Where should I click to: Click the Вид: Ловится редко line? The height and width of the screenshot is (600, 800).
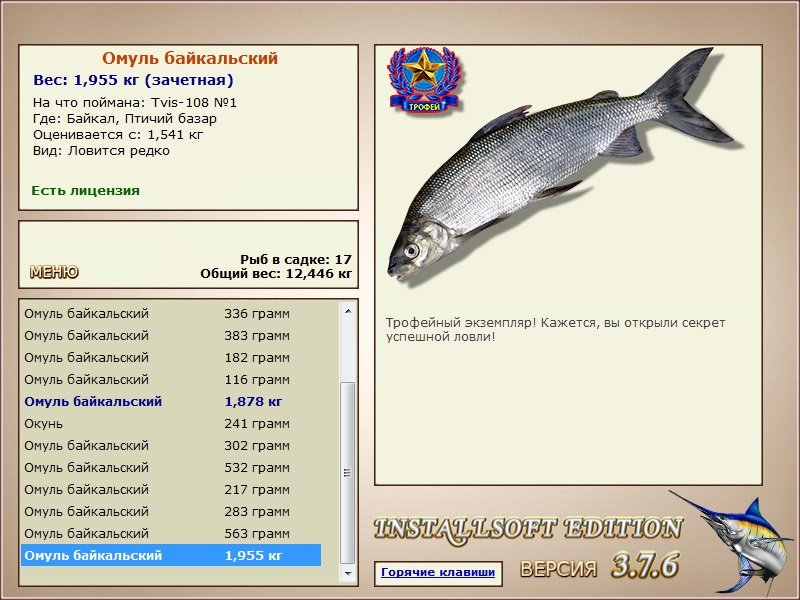pos(101,151)
